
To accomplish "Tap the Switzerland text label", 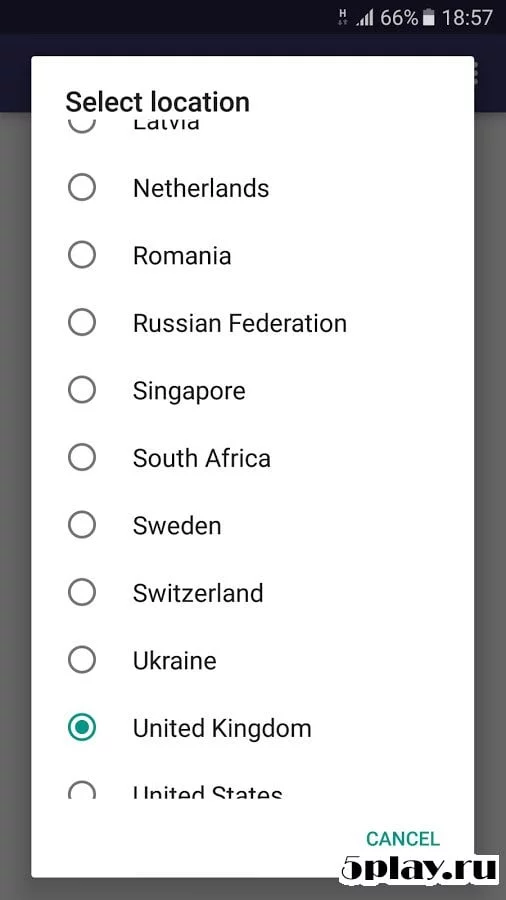I will pos(198,593).
